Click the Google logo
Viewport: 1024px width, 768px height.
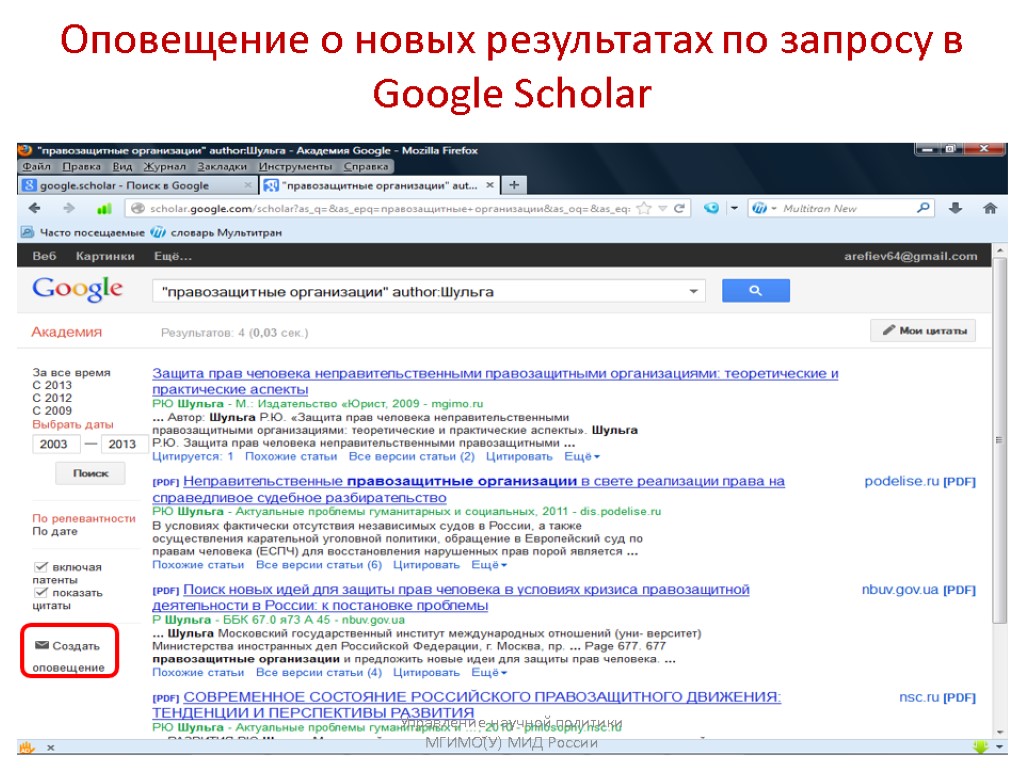(x=77, y=289)
